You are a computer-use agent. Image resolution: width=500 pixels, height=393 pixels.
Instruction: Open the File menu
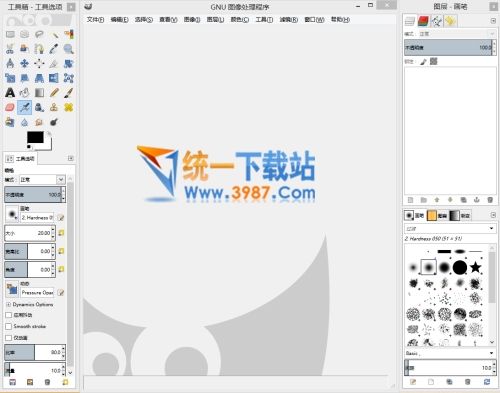point(95,20)
